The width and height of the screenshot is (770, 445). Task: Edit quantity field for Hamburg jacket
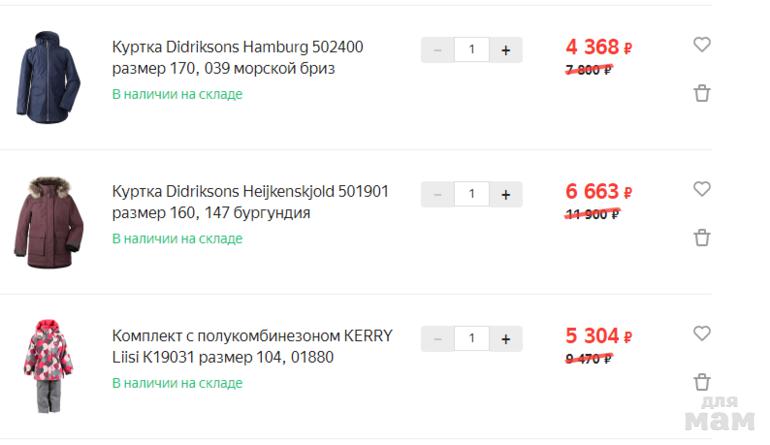pos(471,50)
